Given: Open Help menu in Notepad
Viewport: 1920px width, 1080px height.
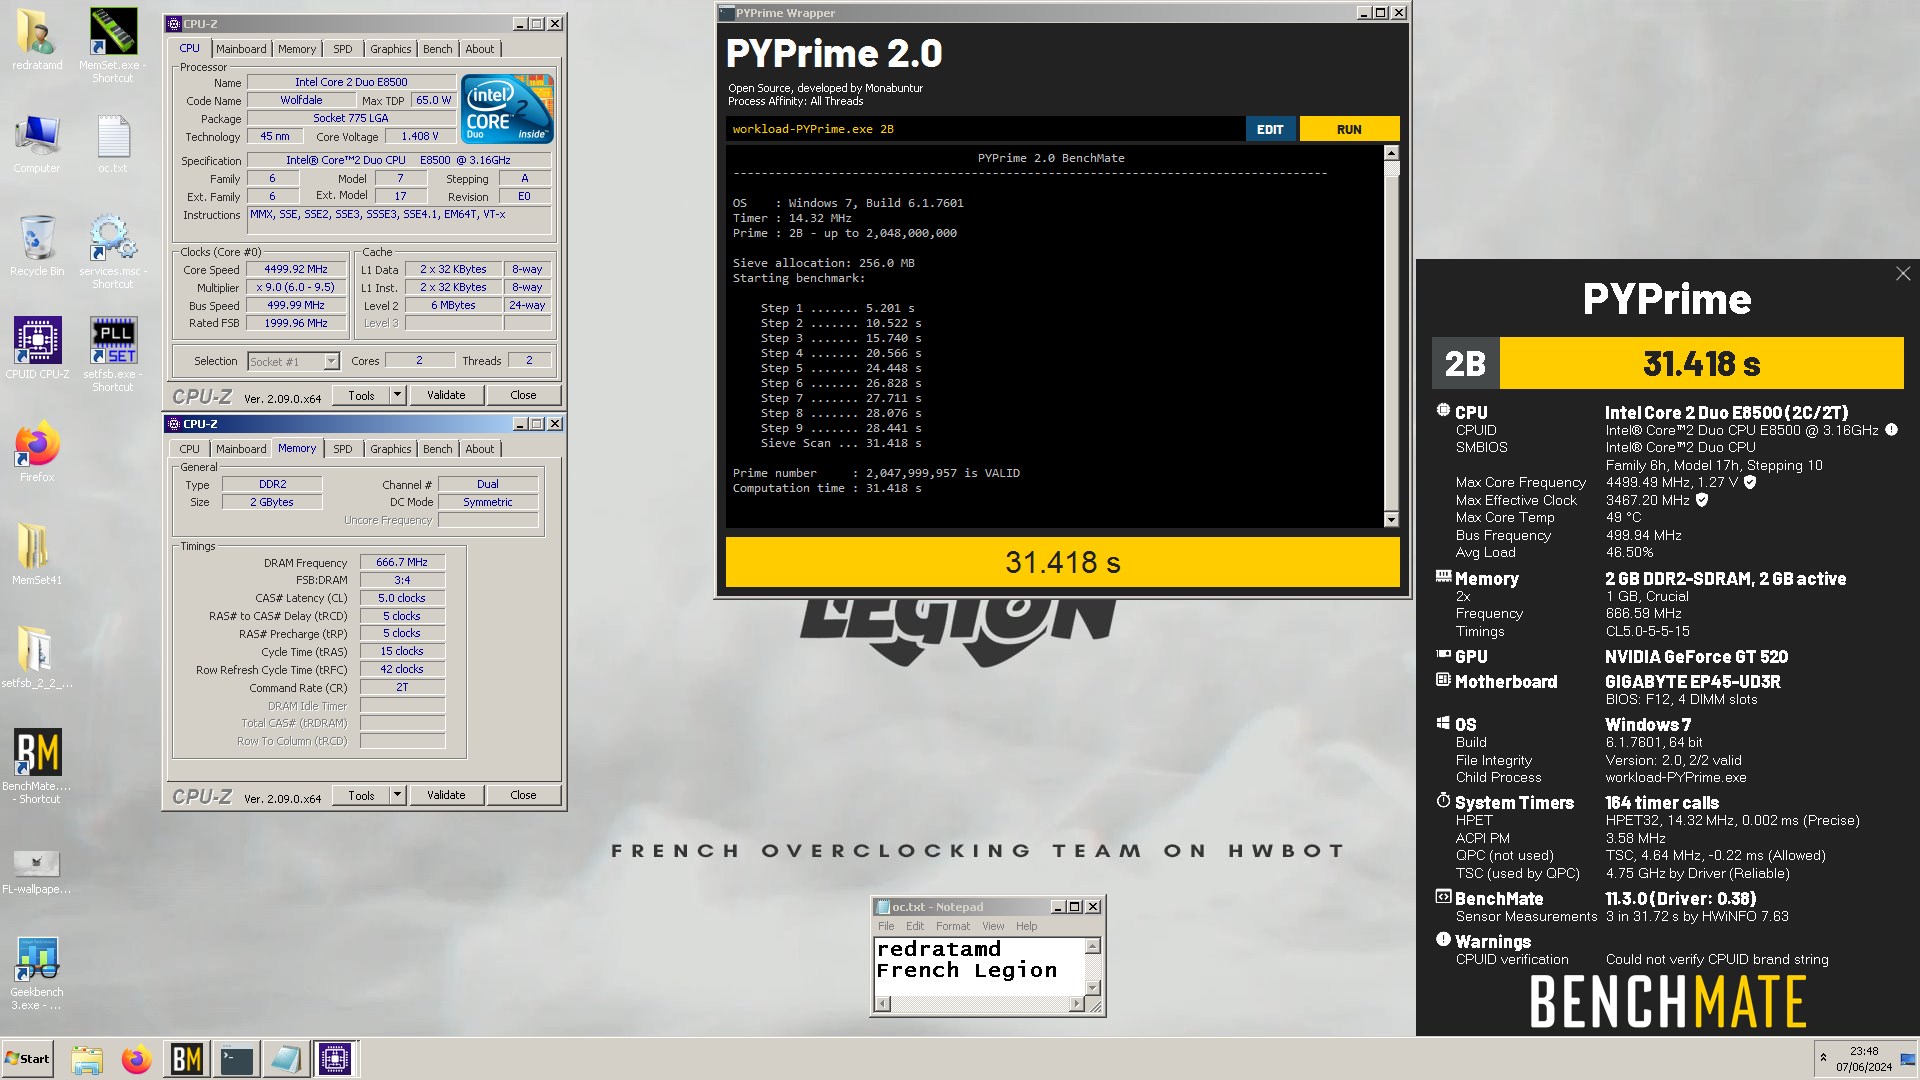Looking at the screenshot, I should point(1027,926).
